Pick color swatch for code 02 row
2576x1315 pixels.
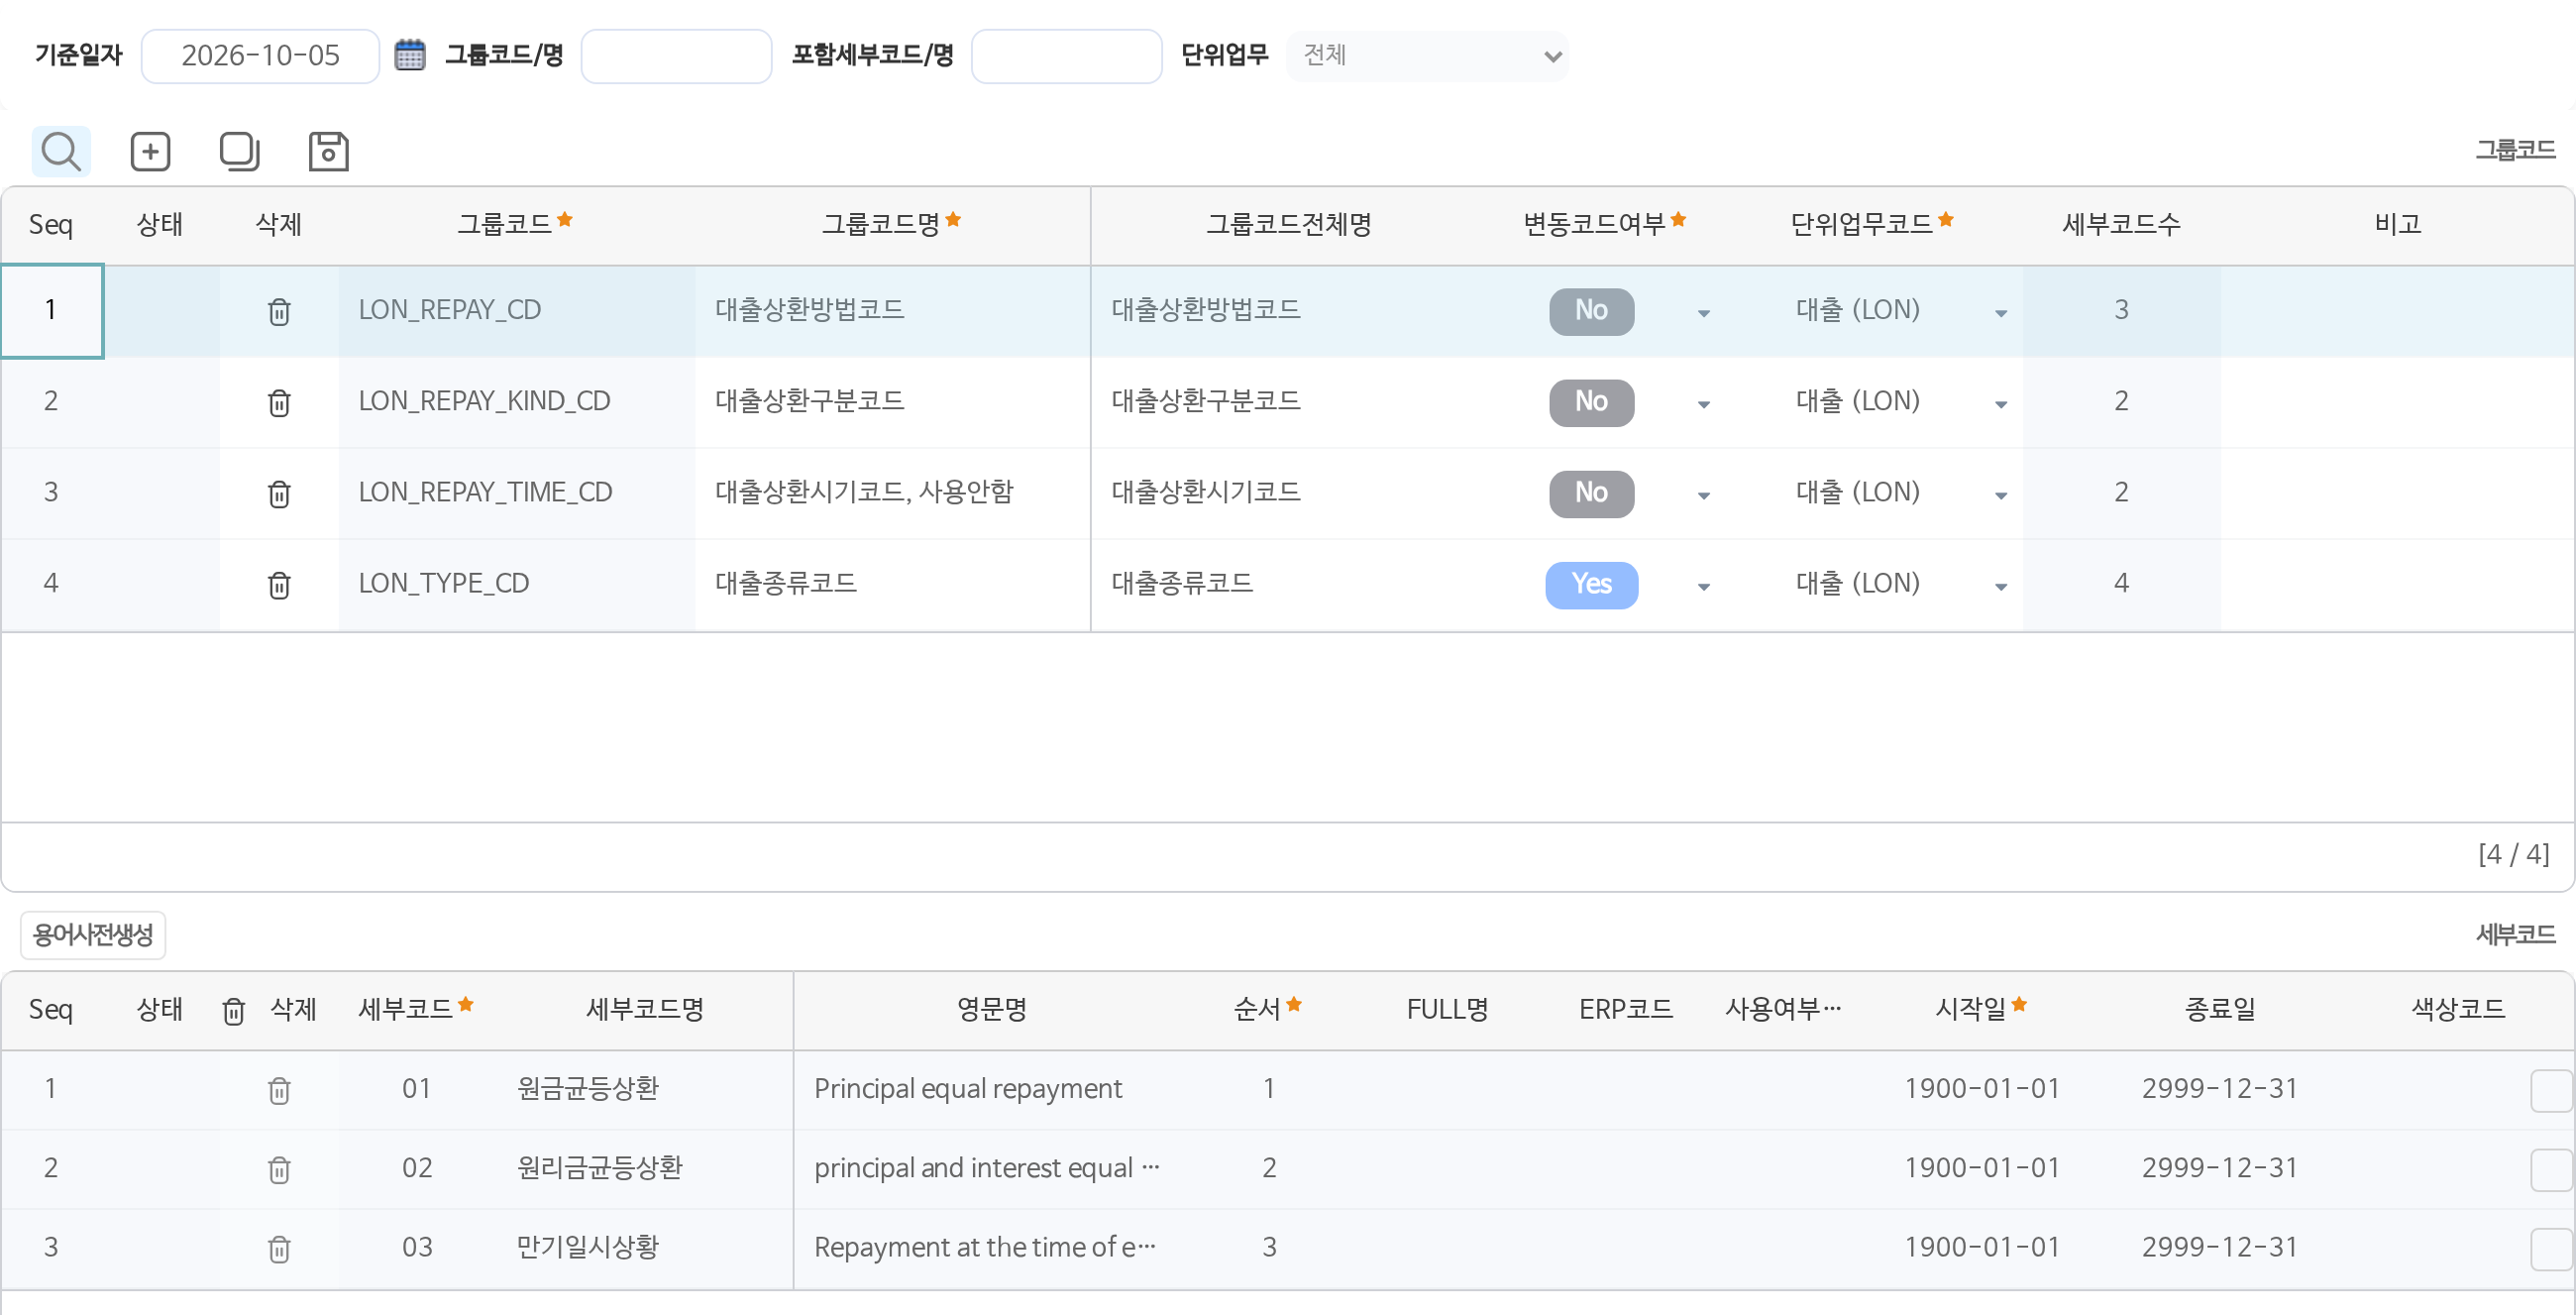point(2551,1169)
